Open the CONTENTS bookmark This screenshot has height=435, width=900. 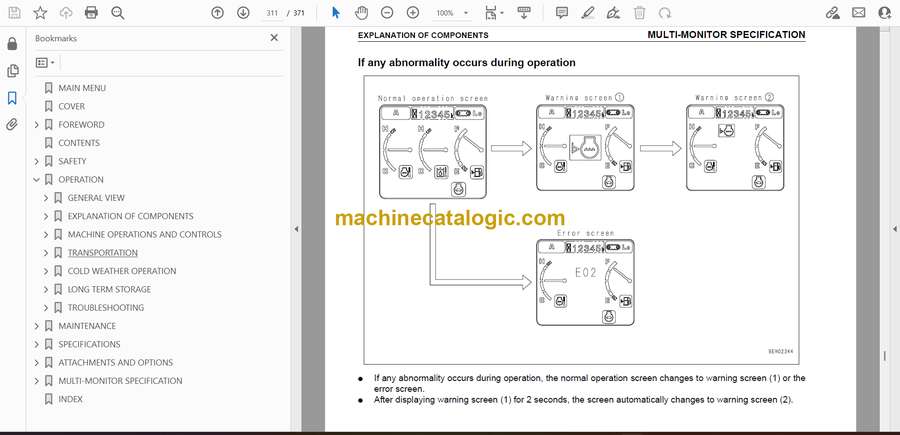79,143
